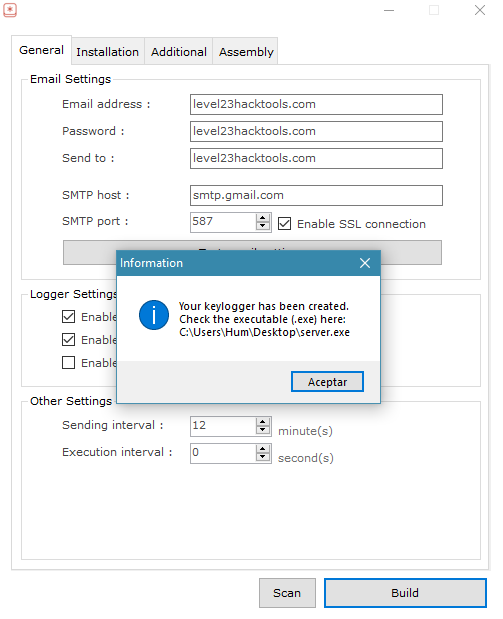The image size is (503, 619).
Task: Close the main application window
Action: click(x=480, y=10)
